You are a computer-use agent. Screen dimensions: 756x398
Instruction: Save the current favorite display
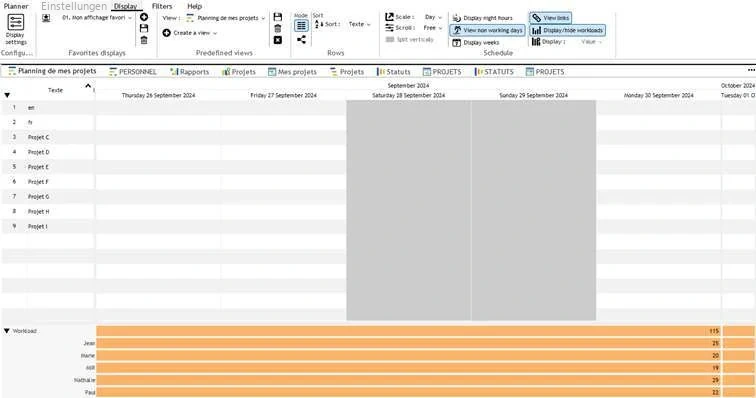tap(144, 28)
